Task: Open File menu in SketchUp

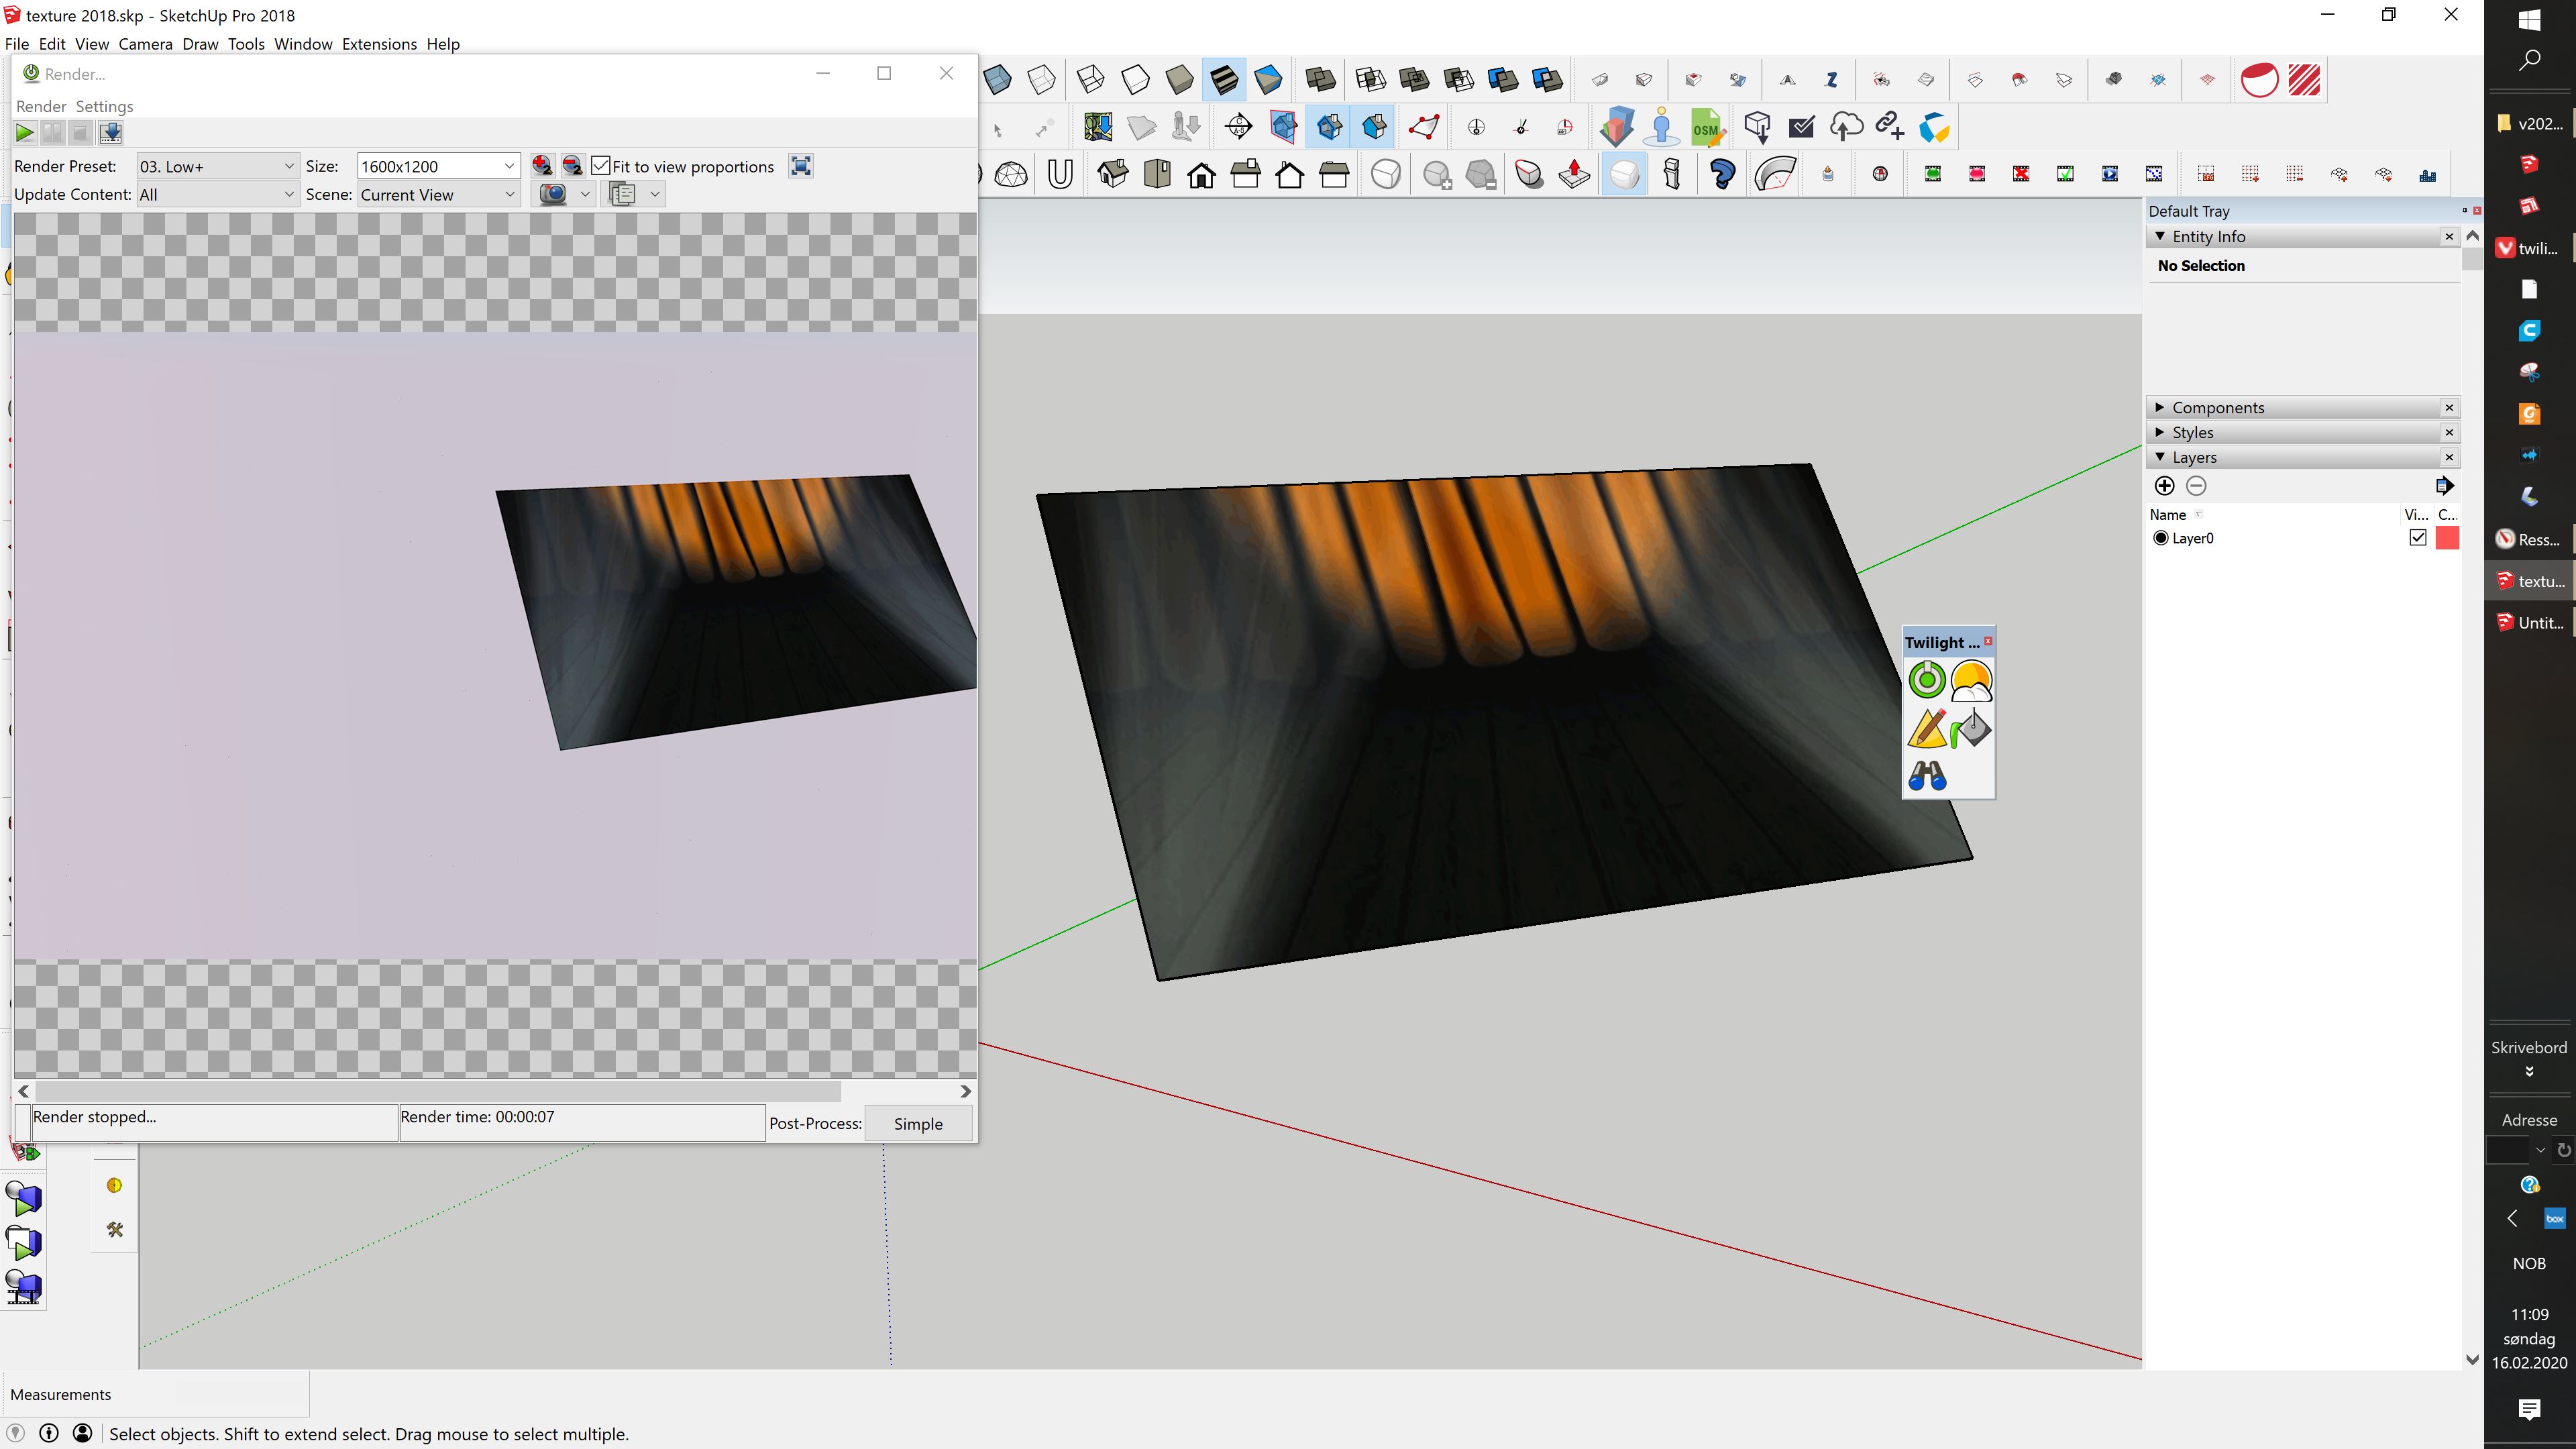Action: click(17, 44)
